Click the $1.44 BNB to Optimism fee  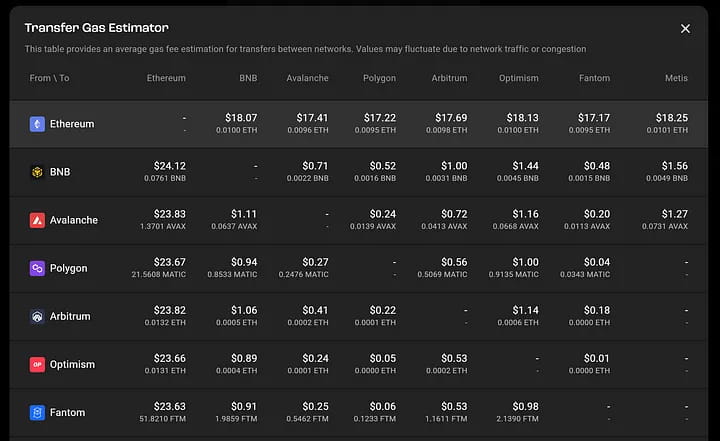point(525,166)
